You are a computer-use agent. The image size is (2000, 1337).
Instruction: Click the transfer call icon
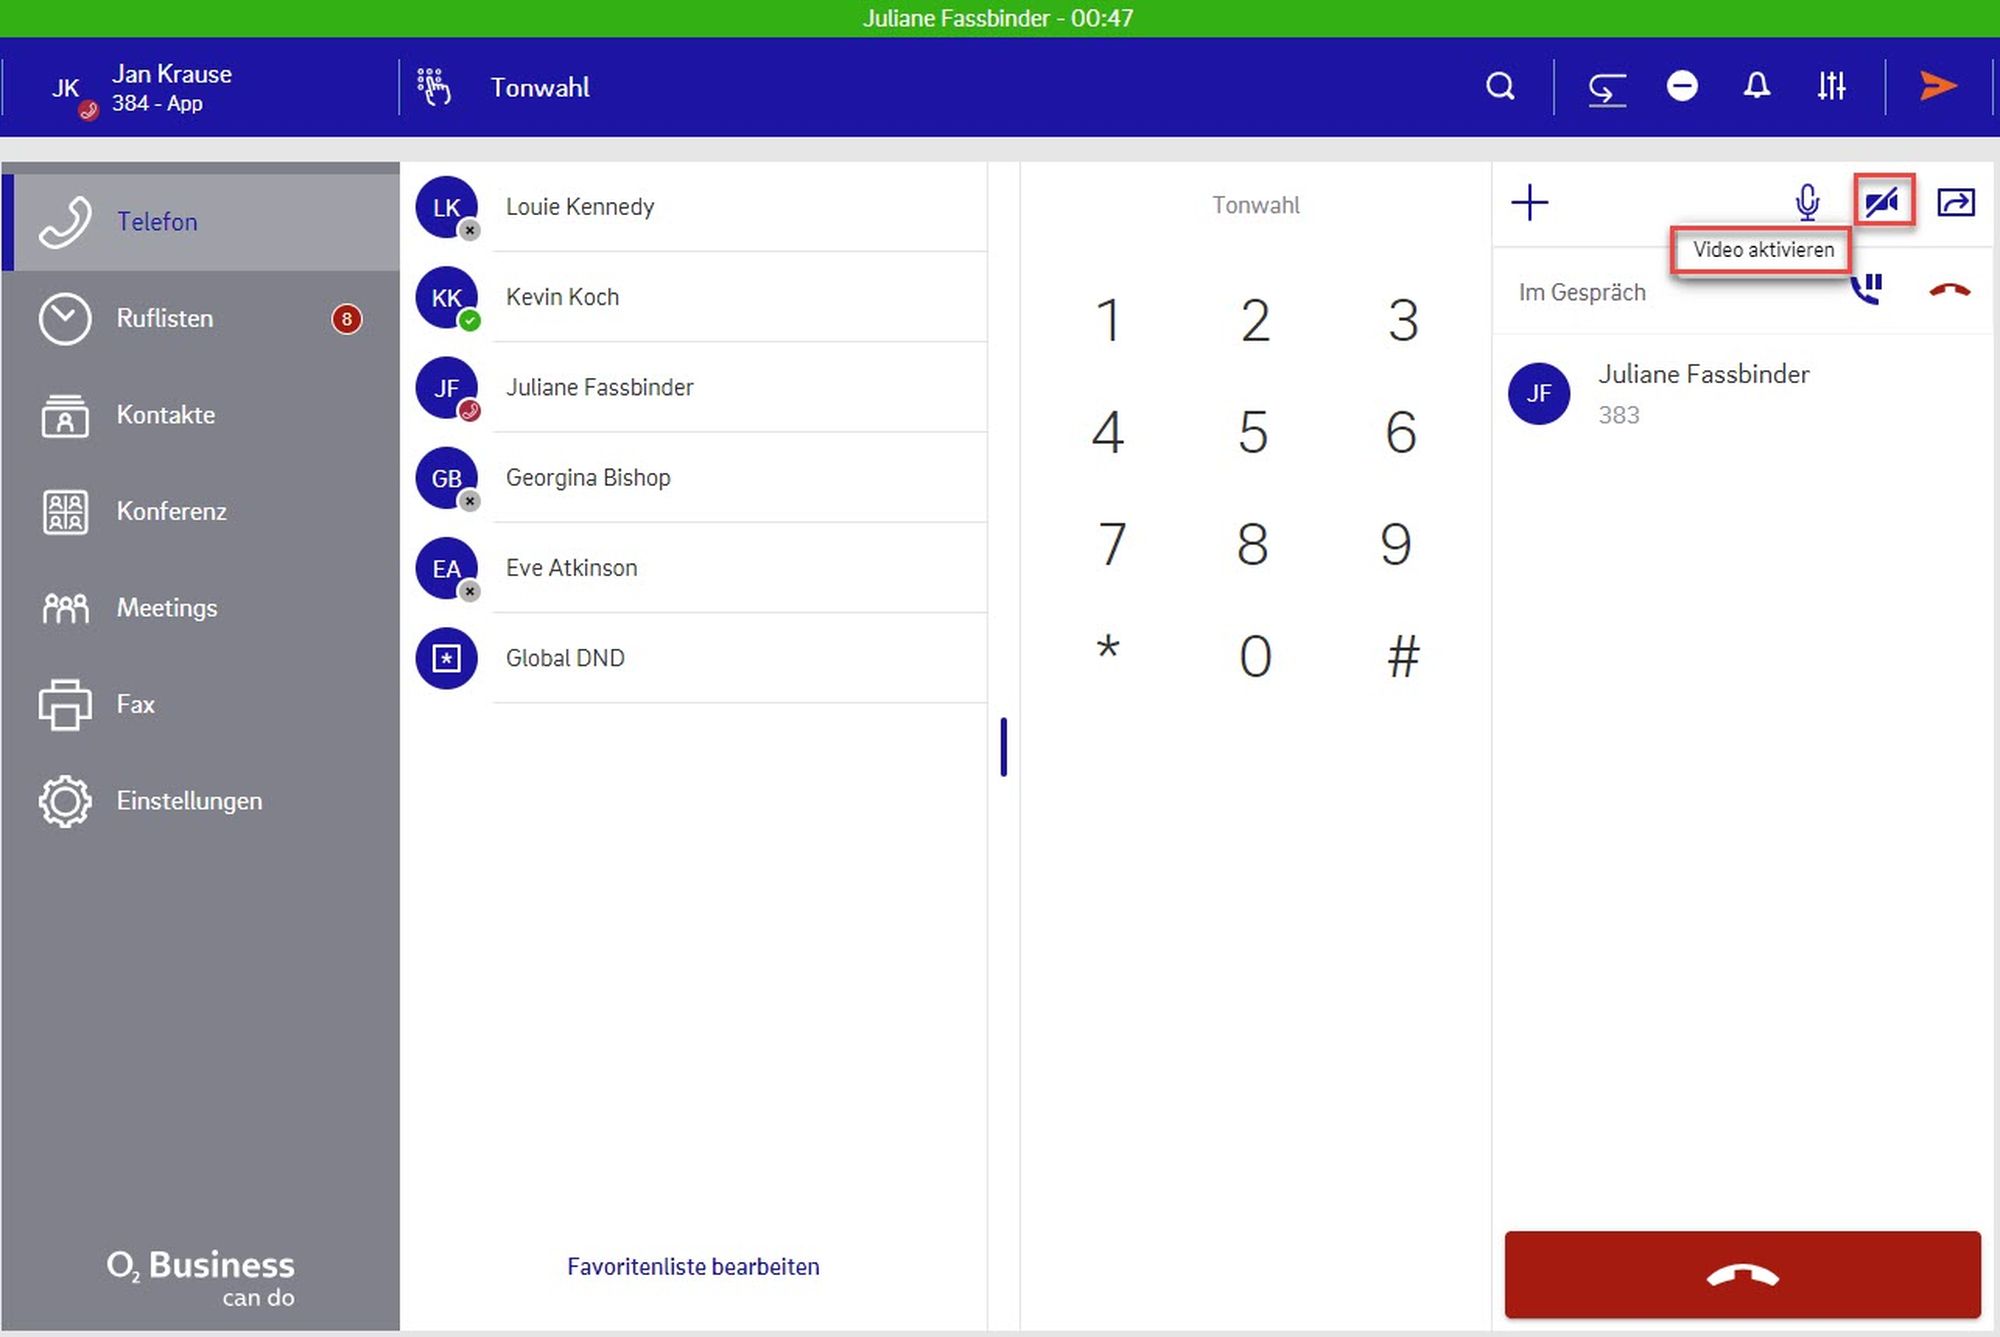(1956, 203)
